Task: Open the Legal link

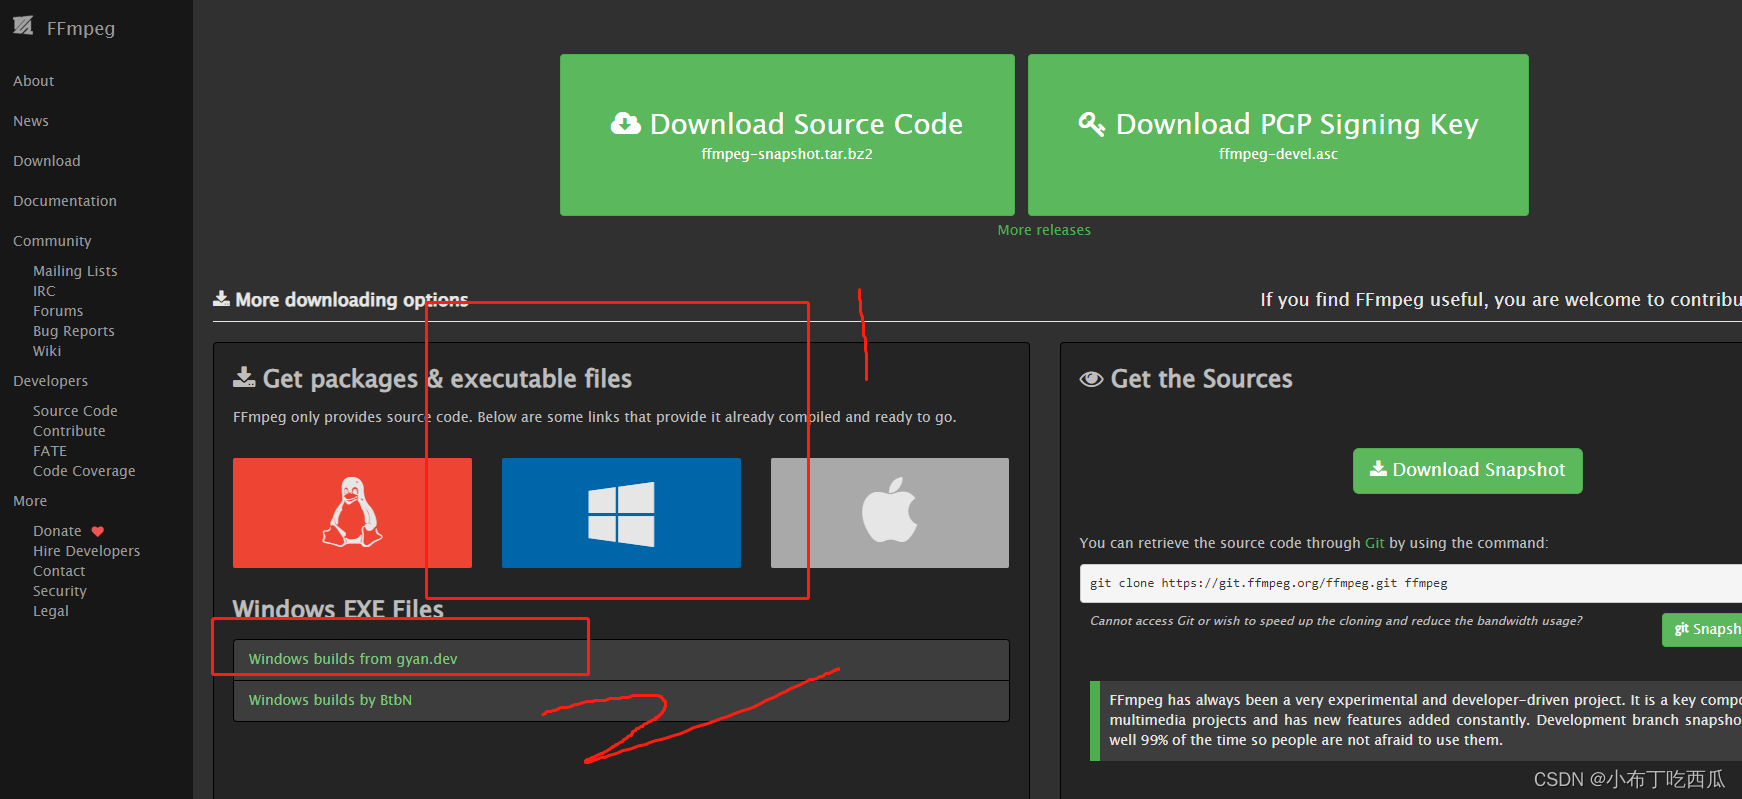Action: point(51,611)
